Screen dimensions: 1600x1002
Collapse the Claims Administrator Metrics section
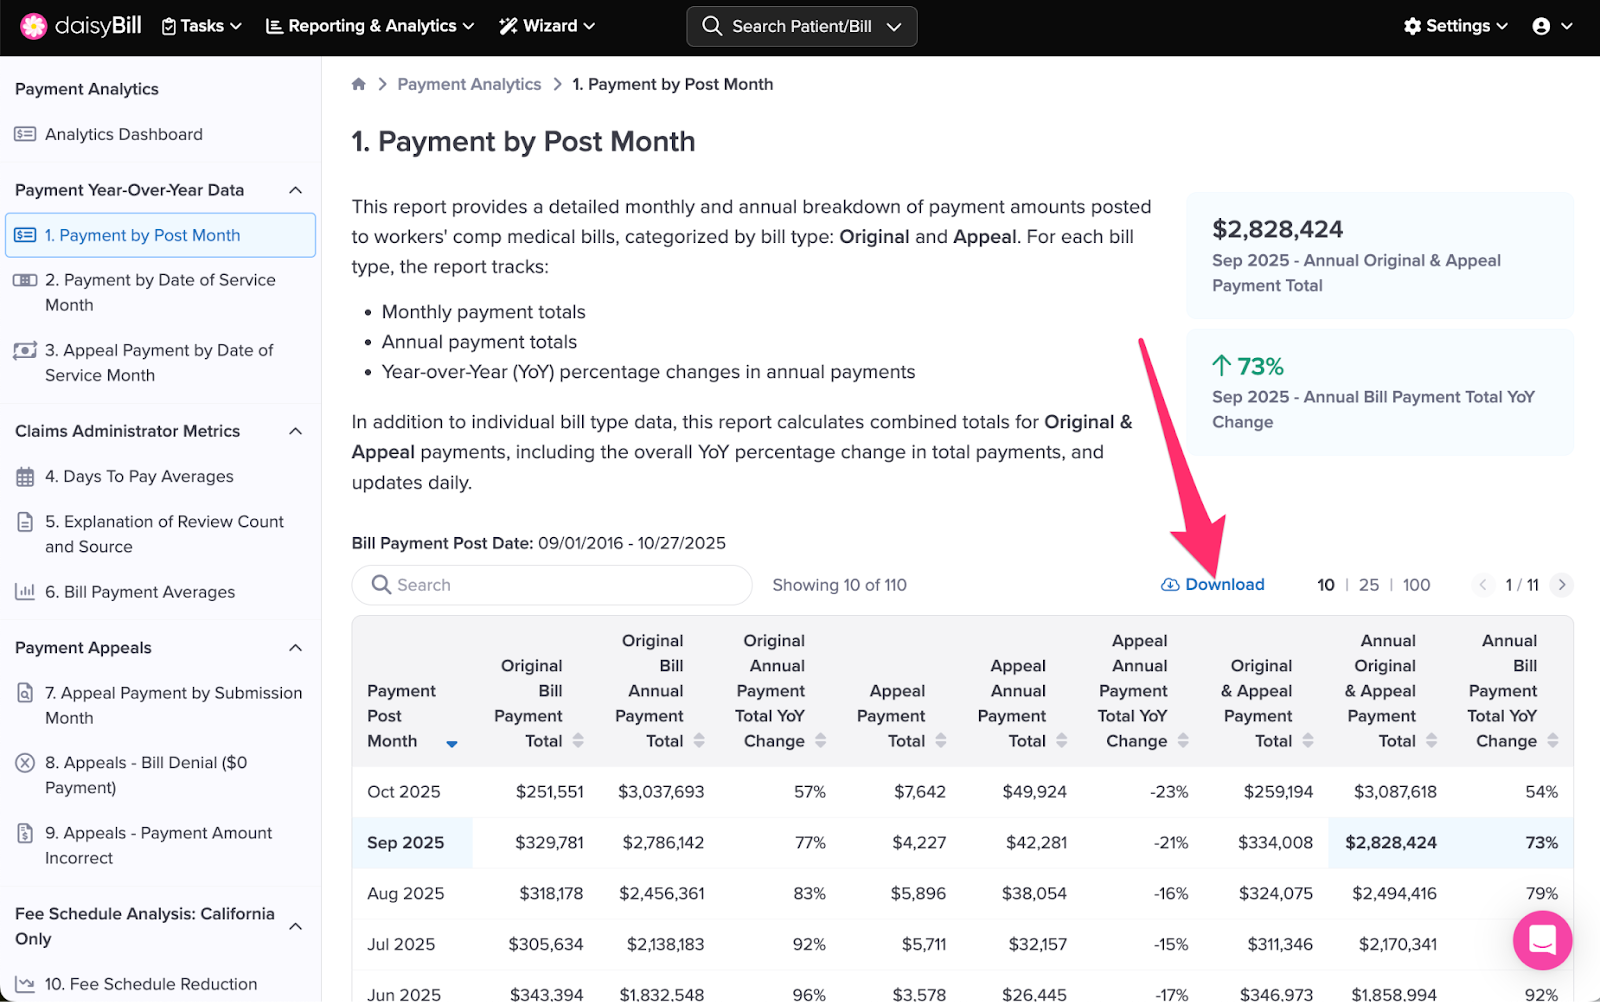[x=296, y=431]
